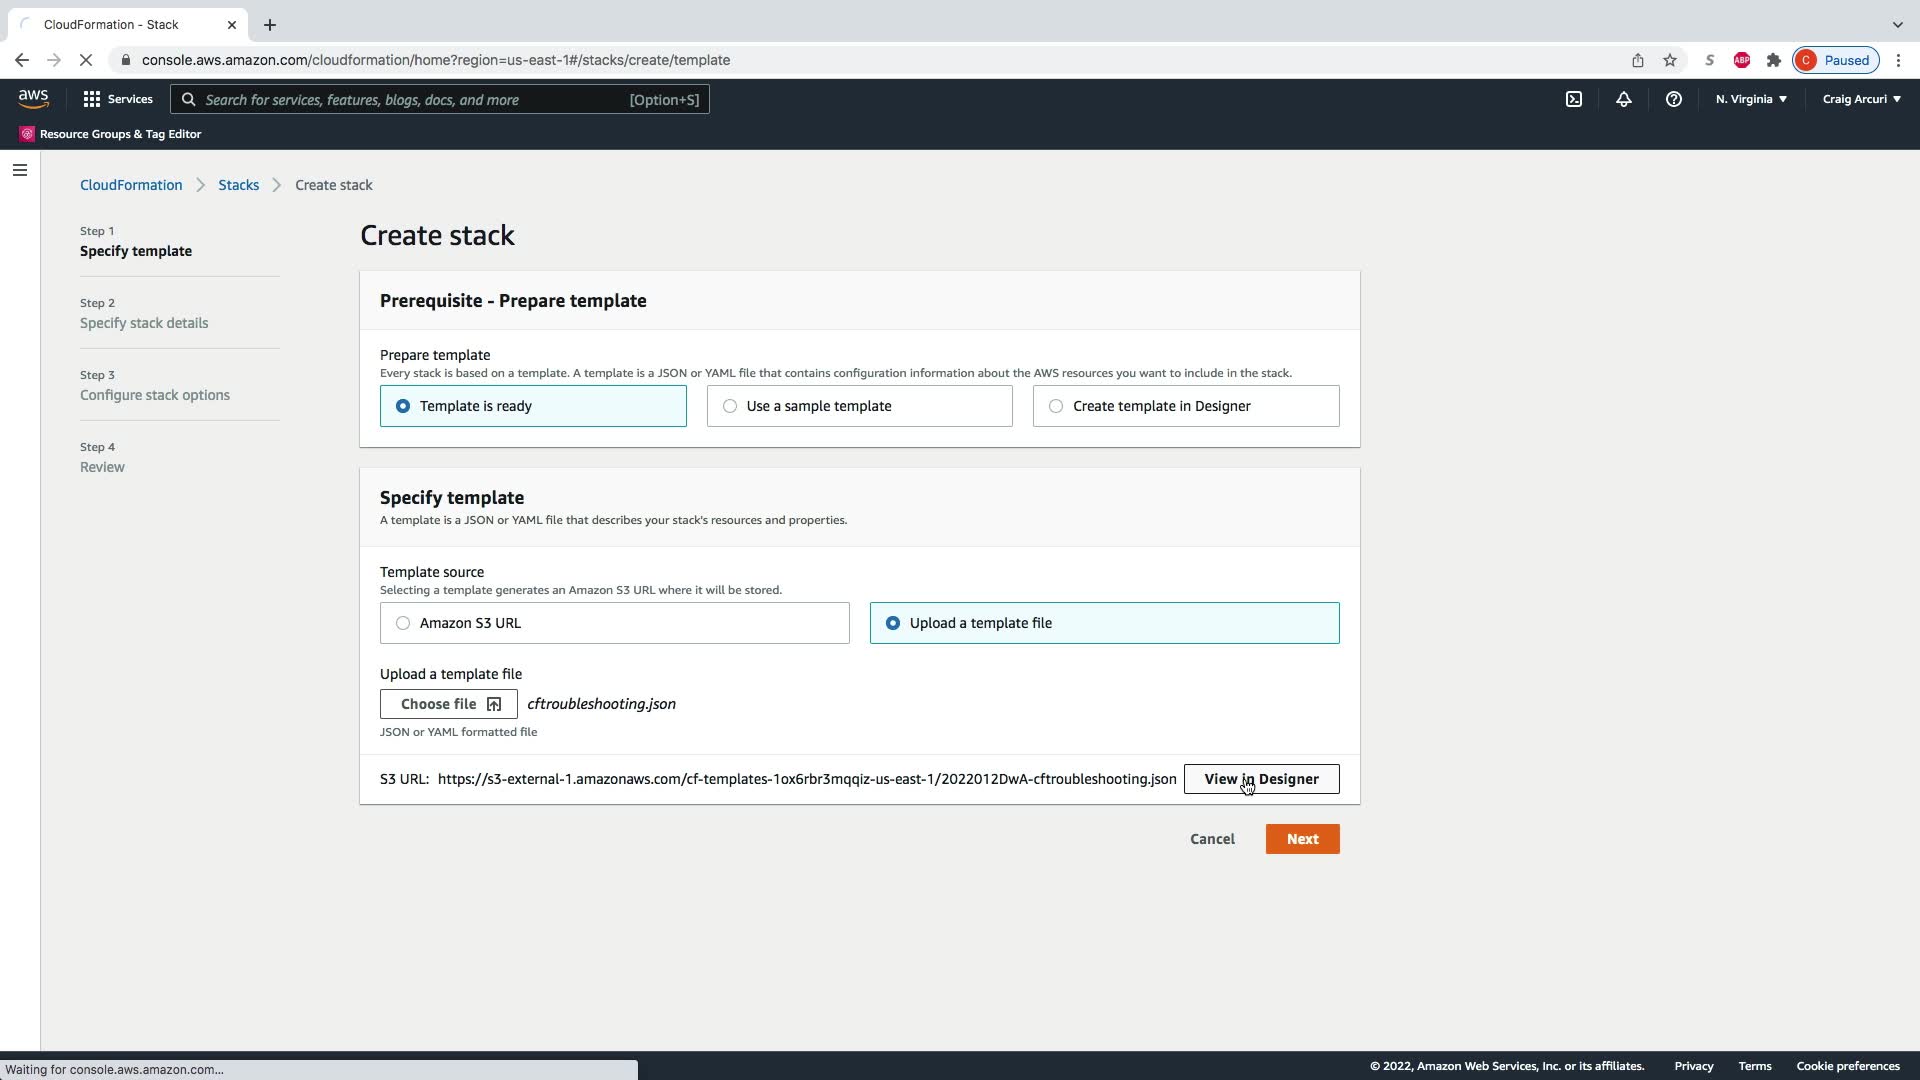Image resolution: width=1920 pixels, height=1080 pixels.
Task: Click the help question mark icon
Action: 1673,99
